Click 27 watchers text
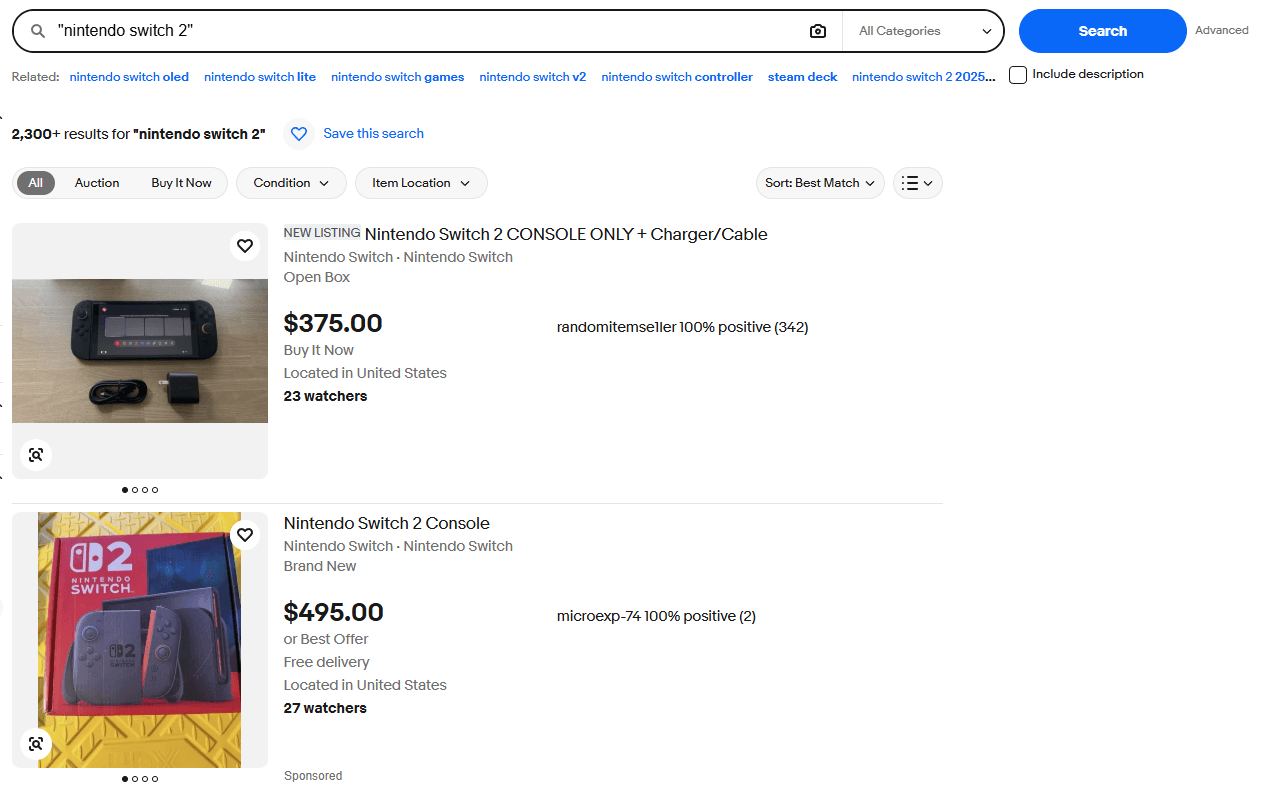 coord(325,709)
